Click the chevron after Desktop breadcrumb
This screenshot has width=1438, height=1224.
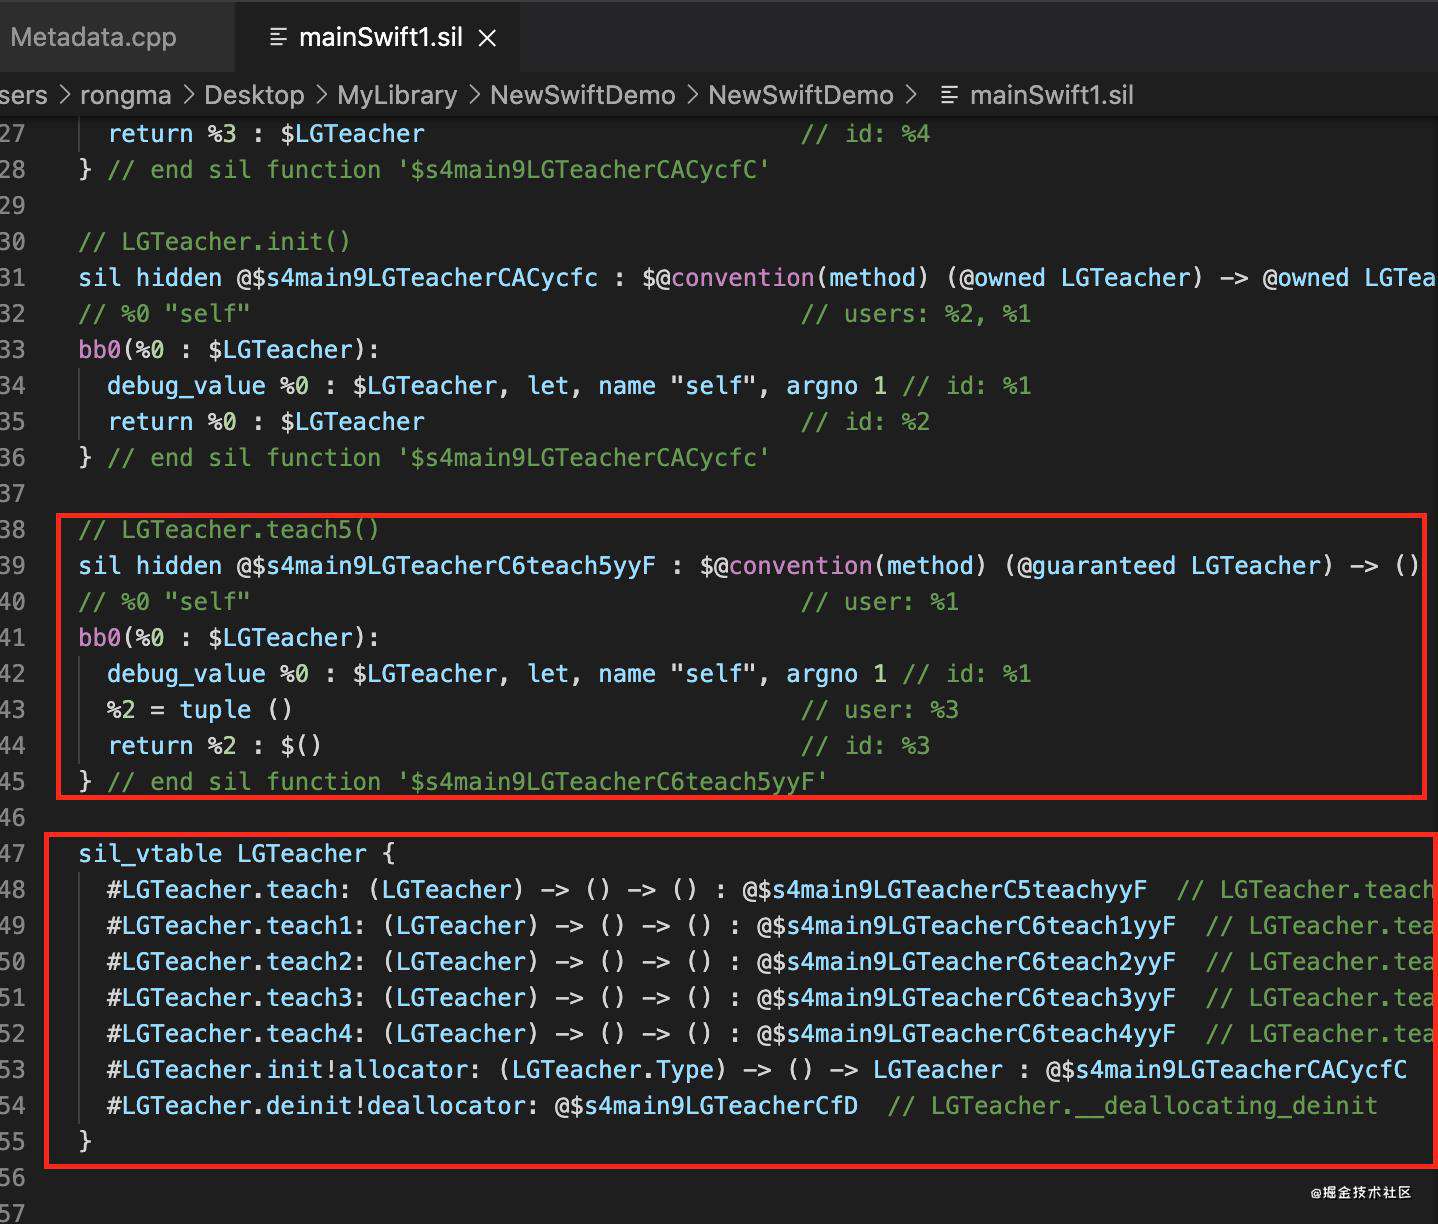point(321,95)
